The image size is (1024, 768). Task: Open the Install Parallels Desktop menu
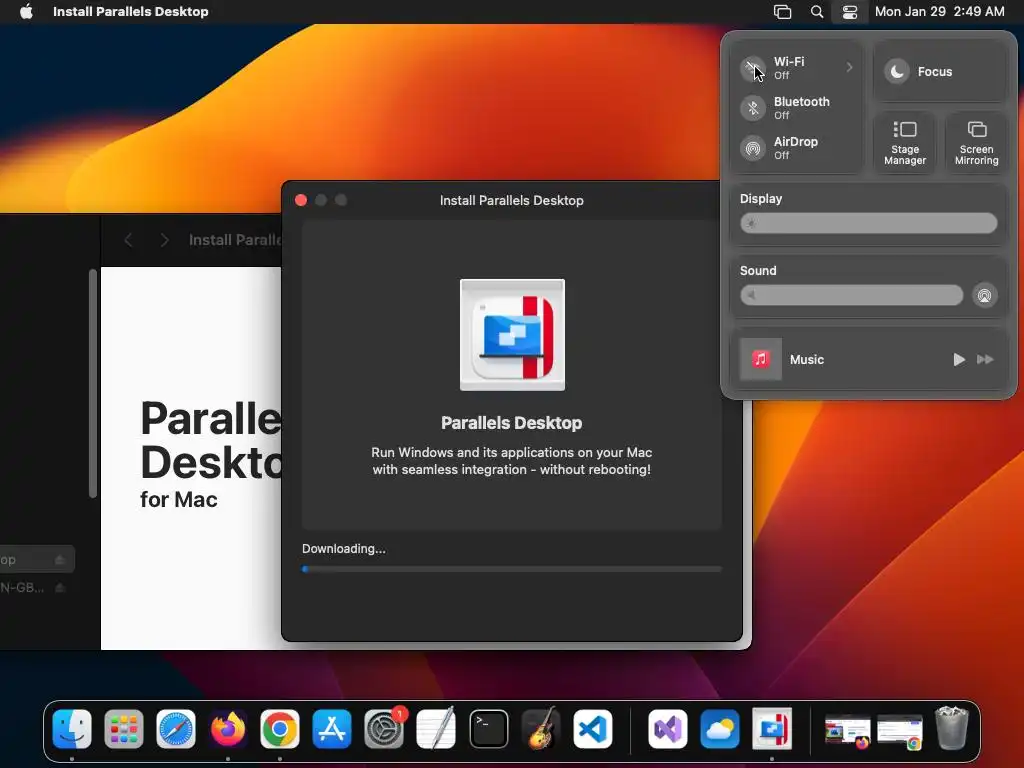[x=131, y=12]
